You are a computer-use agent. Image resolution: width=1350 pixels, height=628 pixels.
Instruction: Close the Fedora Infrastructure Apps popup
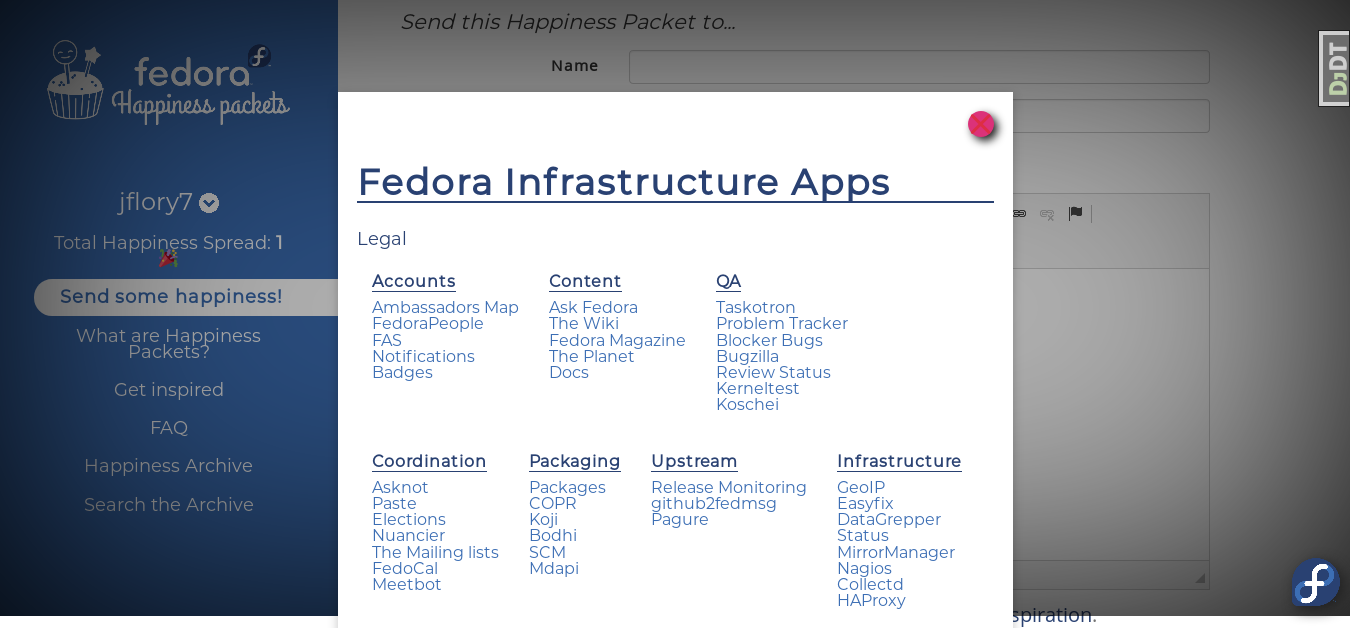[981, 124]
